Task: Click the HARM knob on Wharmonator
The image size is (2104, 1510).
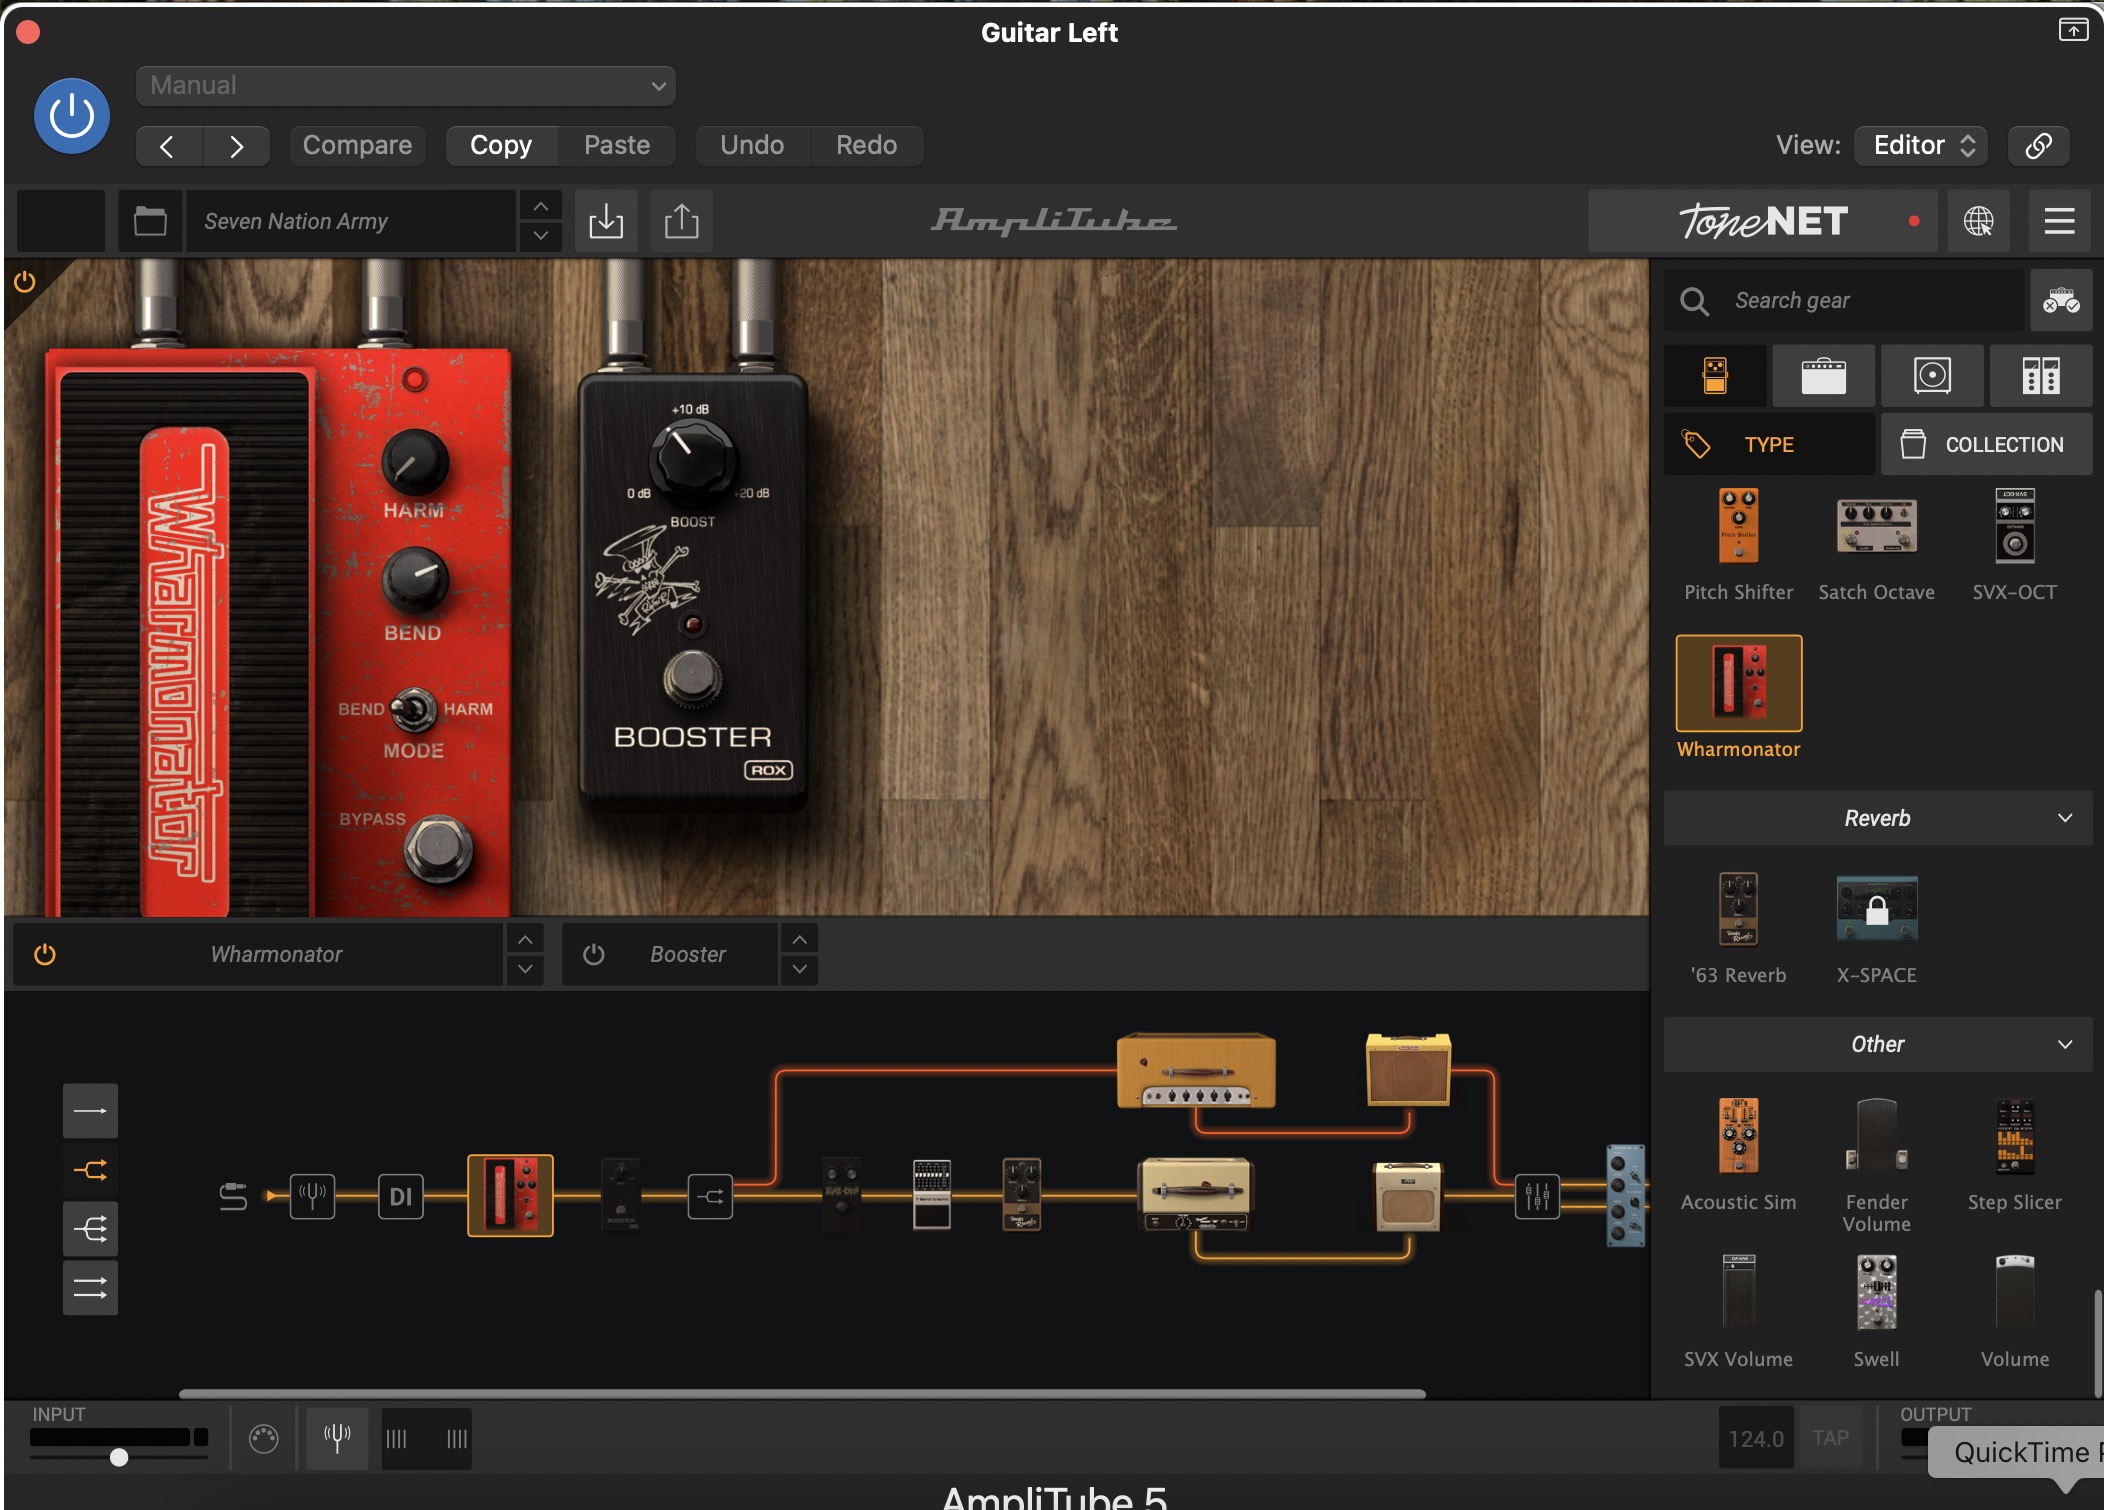Action: tap(414, 462)
